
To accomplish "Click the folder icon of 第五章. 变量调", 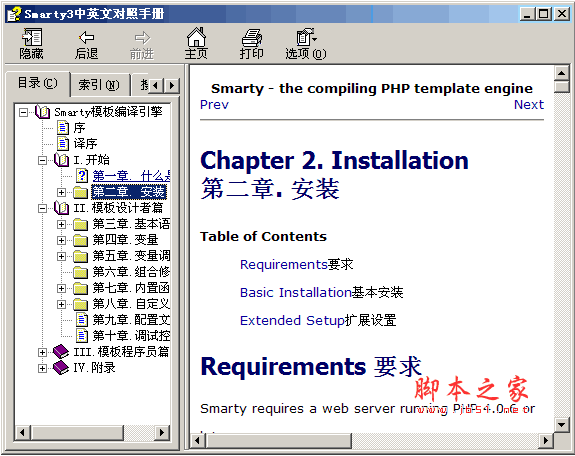I will click(x=80, y=256).
